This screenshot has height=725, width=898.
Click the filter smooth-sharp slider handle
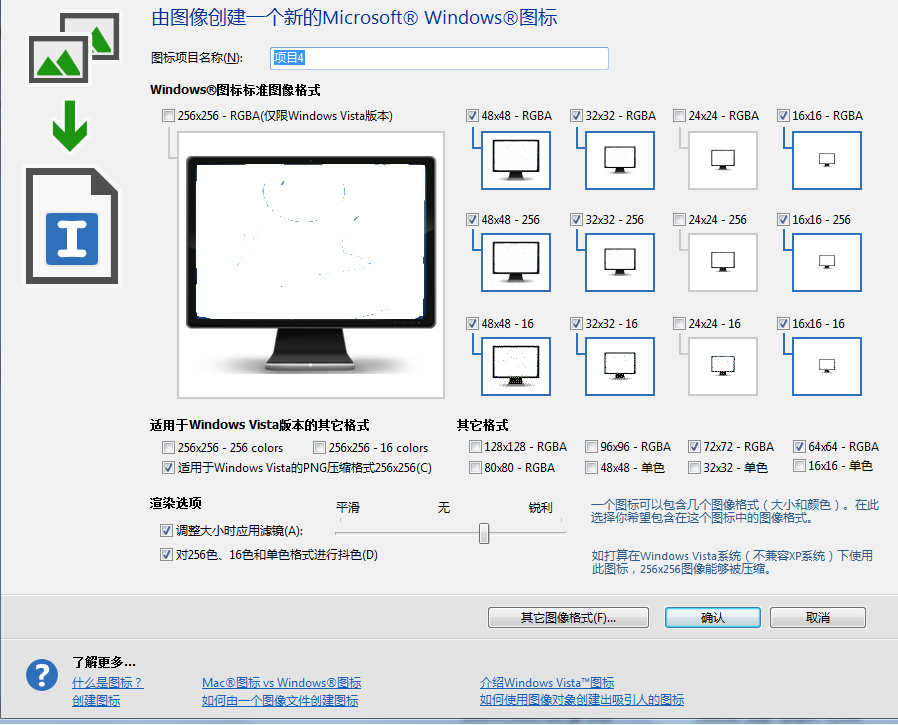(x=484, y=533)
